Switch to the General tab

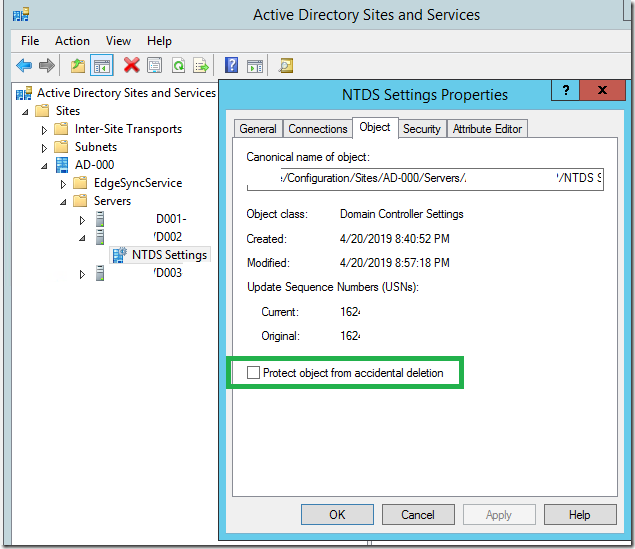coord(258,129)
